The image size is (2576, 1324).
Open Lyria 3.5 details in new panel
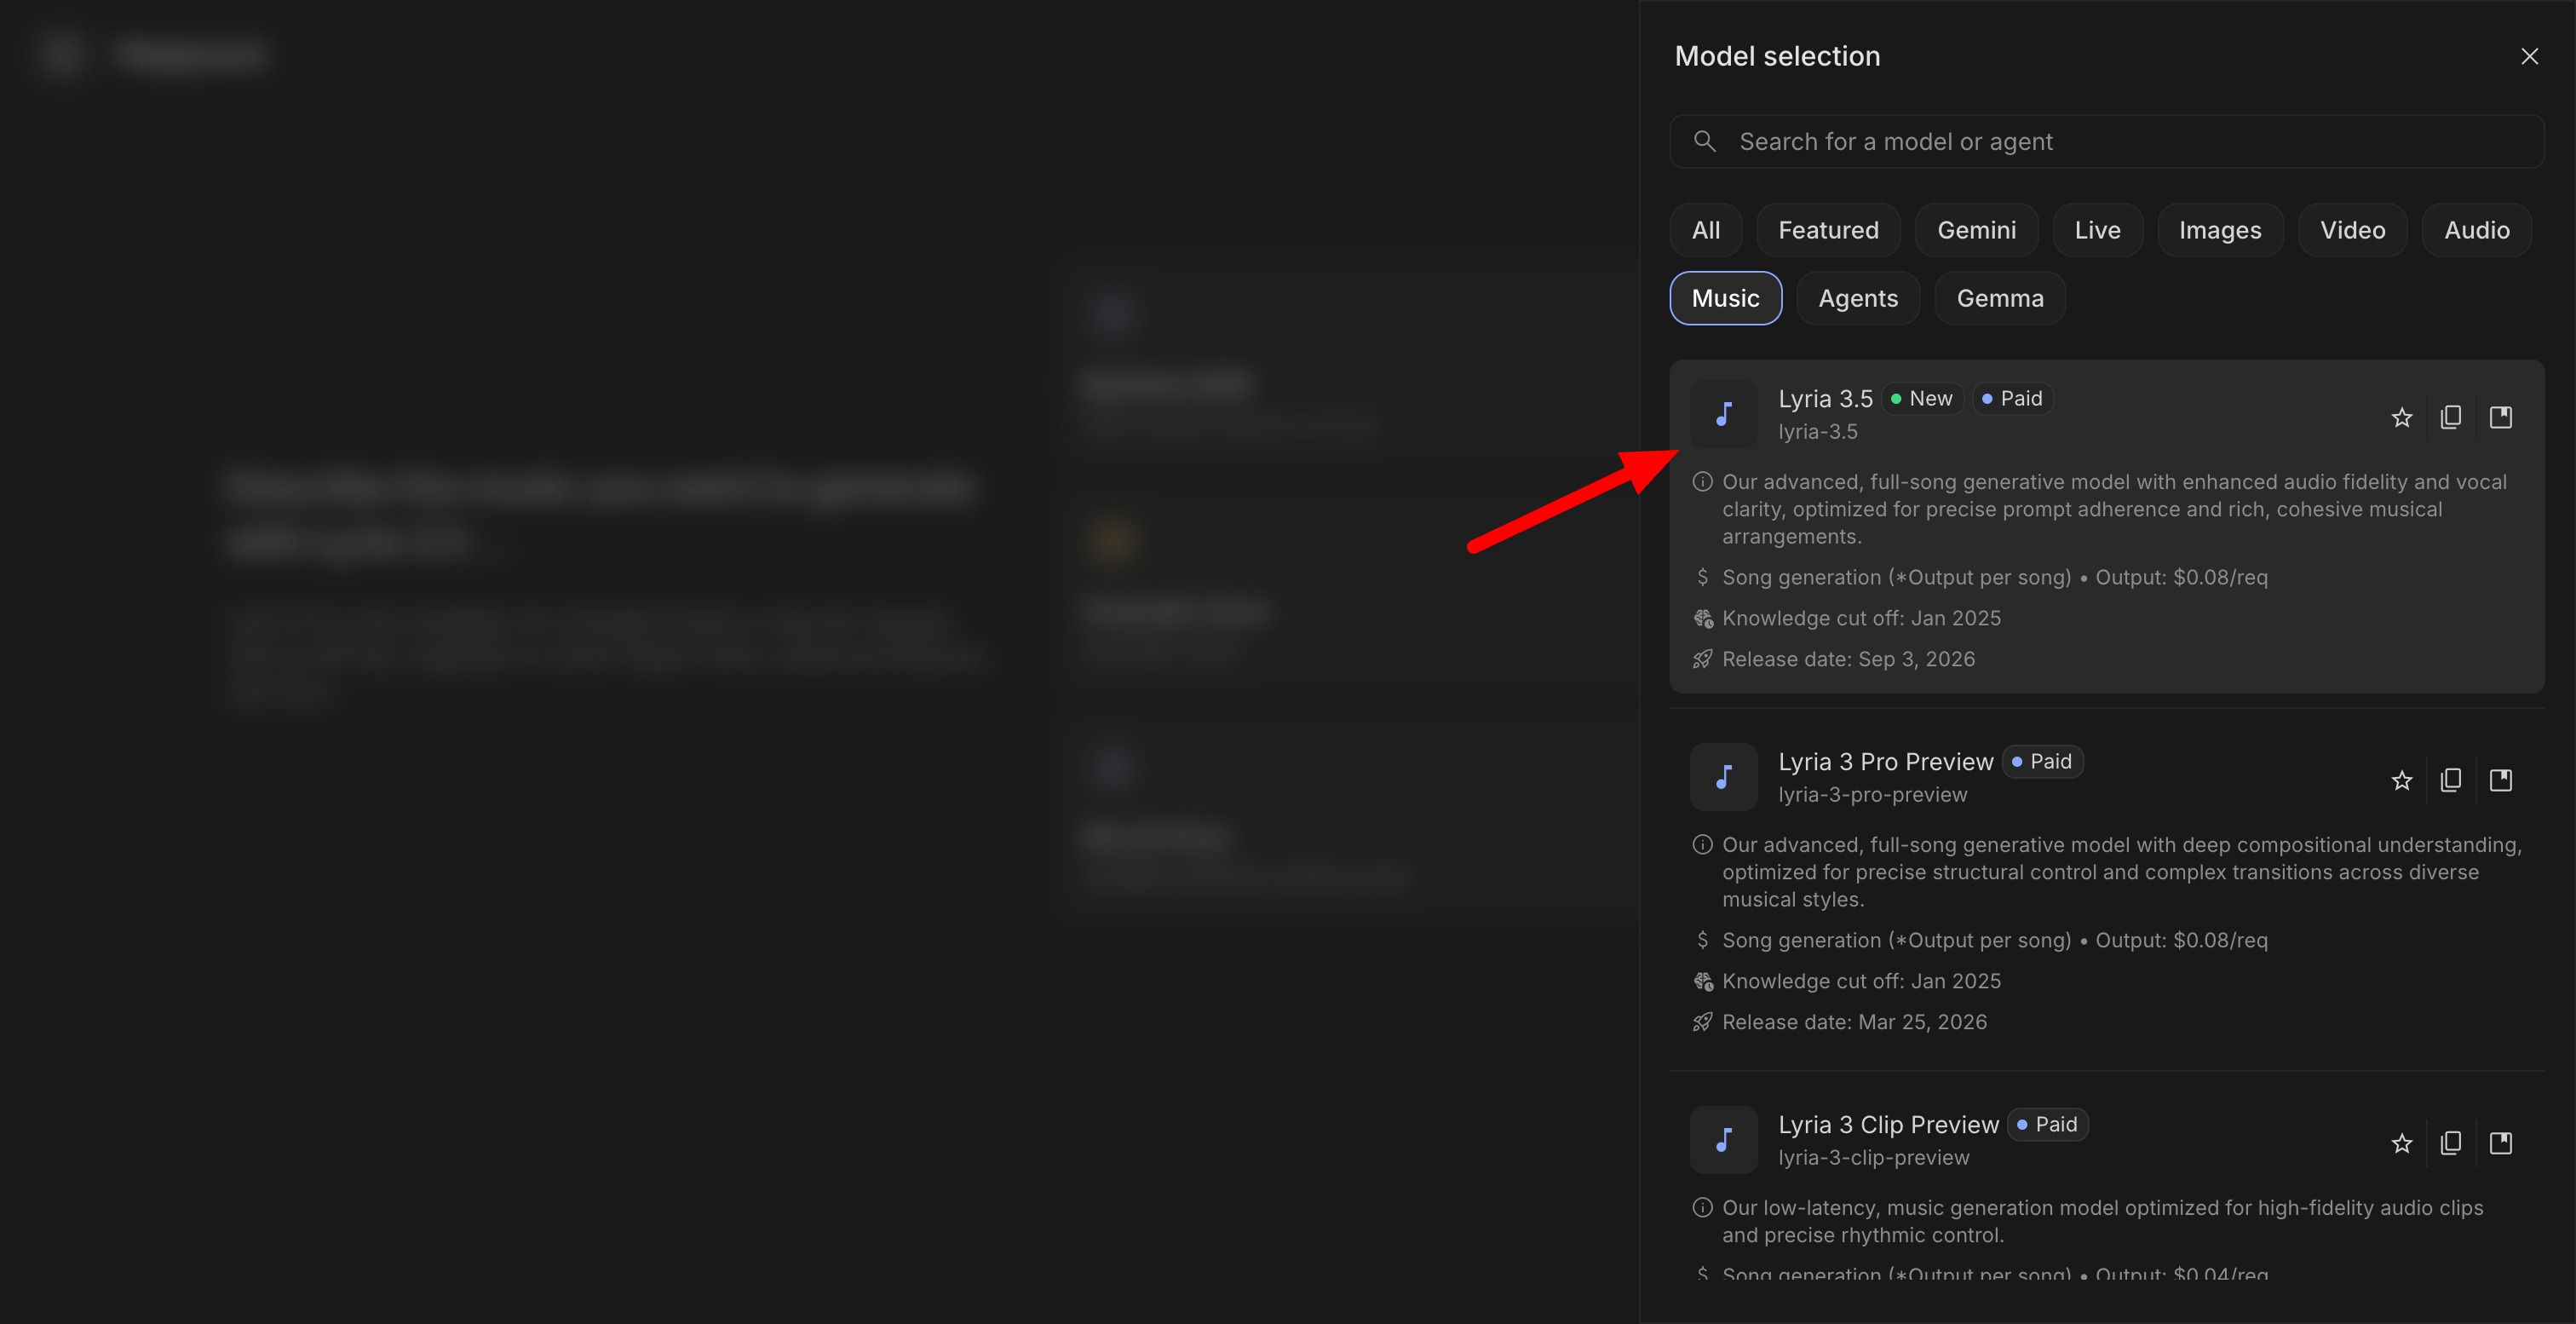point(2501,417)
